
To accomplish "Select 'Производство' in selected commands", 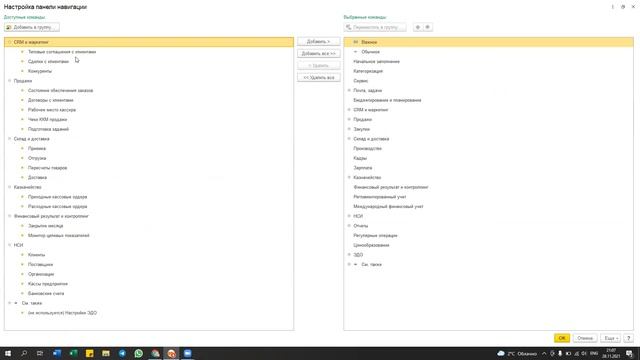I will [x=367, y=149].
